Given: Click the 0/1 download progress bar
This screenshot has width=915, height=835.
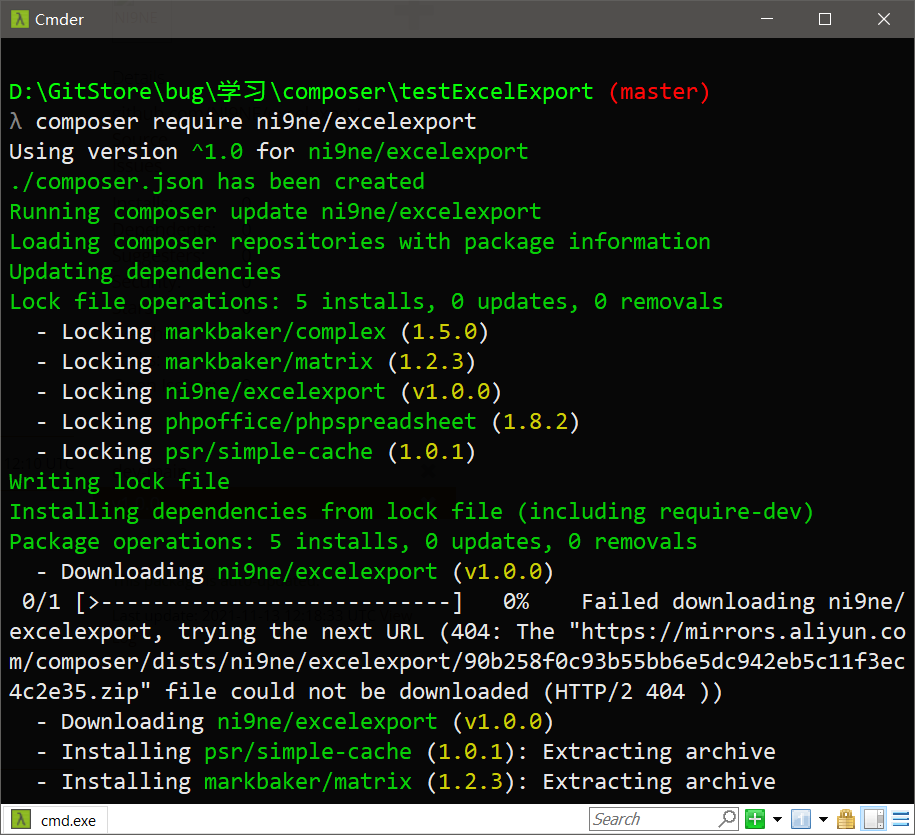Looking at the screenshot, I should point(268,602).
